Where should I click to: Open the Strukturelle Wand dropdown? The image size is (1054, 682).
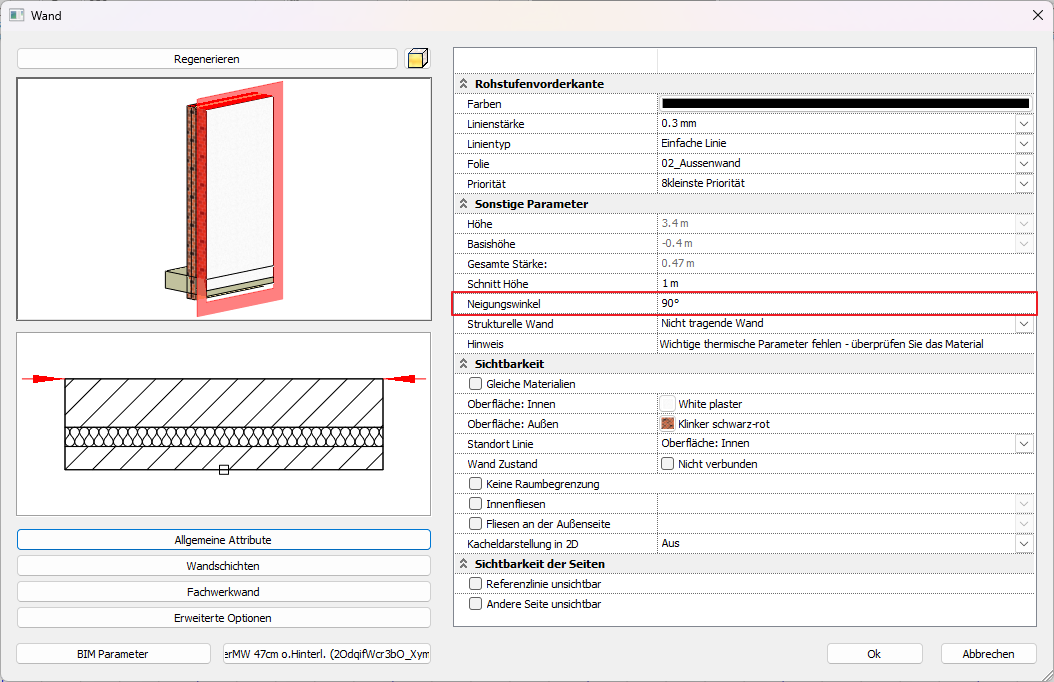pos(1024,324)
